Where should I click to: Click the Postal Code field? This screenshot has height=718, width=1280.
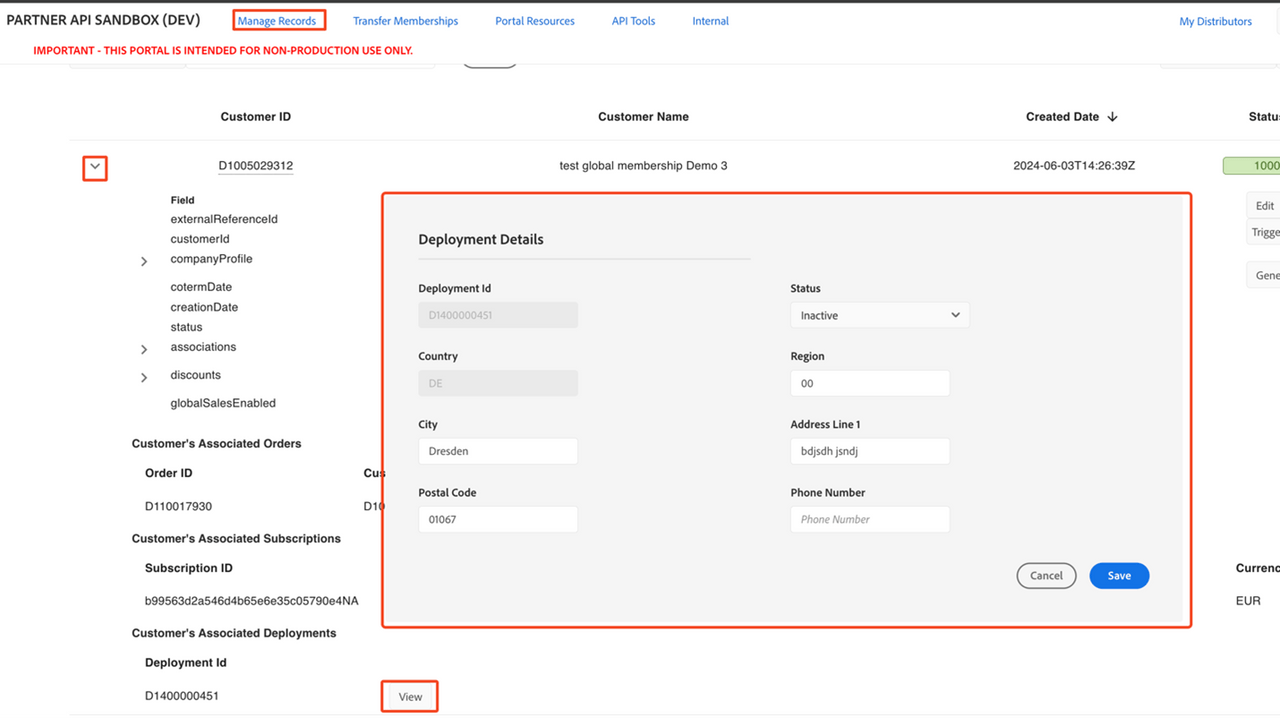pyautogui.click(x=498, y=519)
